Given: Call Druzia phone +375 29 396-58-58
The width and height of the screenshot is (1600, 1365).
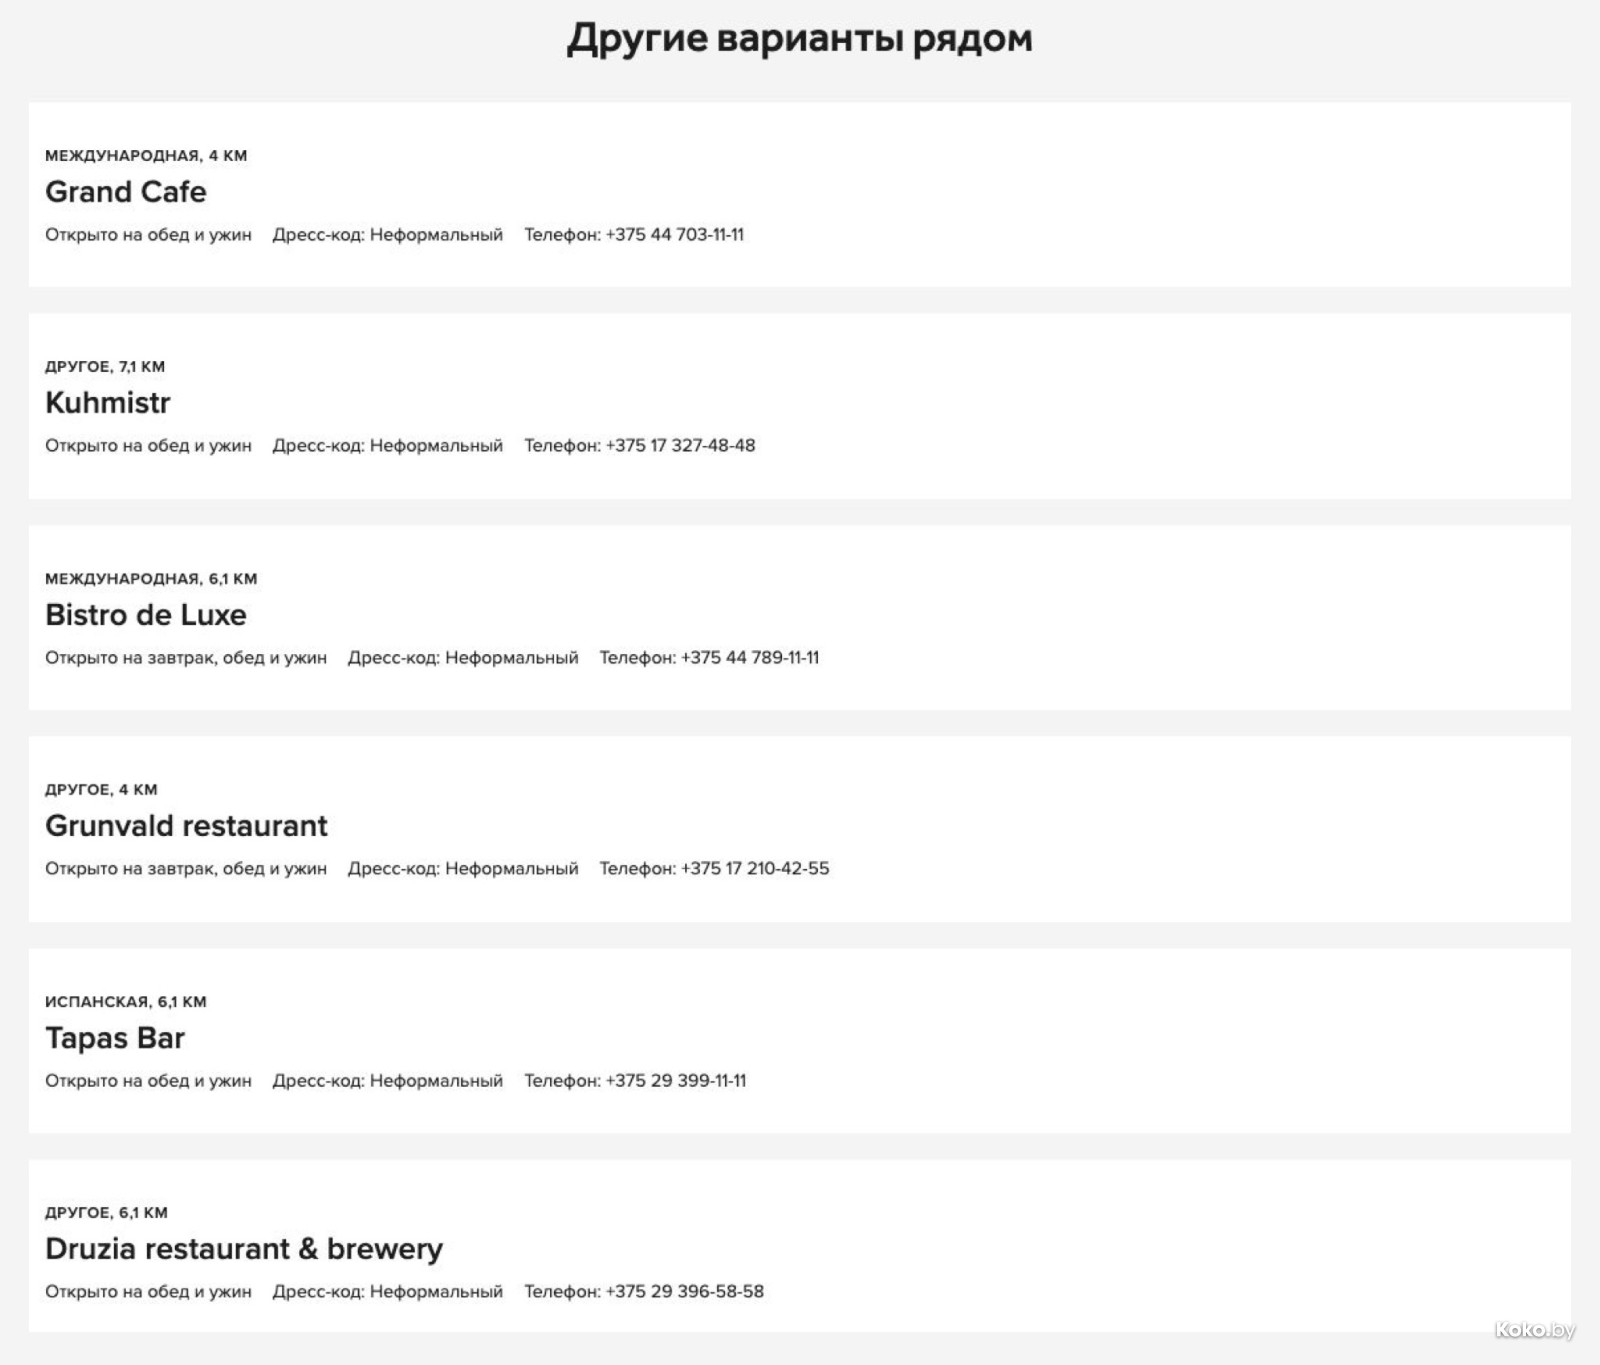Looking at the screenshot, I should coord(685,1292).
